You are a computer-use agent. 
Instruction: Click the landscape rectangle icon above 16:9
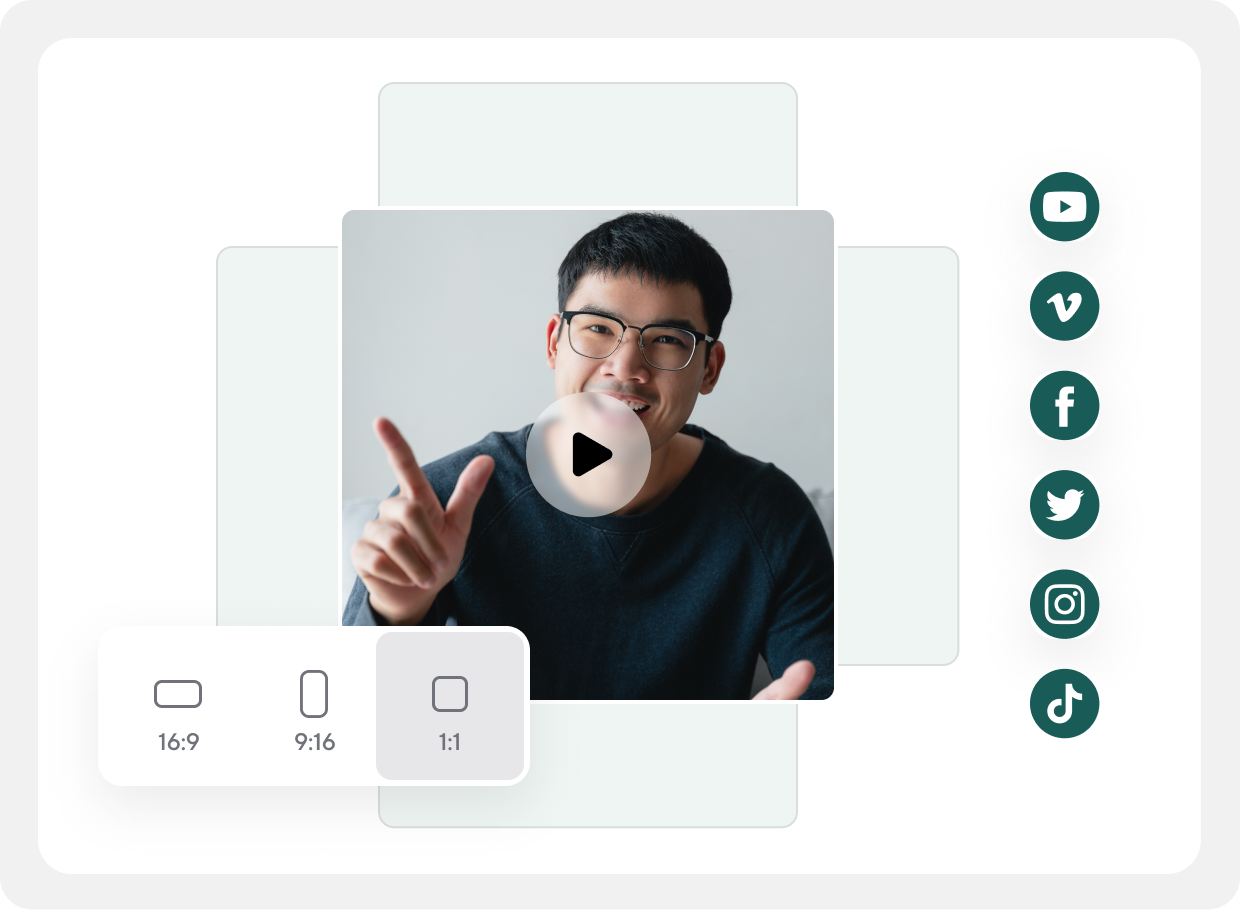(178, 694)
